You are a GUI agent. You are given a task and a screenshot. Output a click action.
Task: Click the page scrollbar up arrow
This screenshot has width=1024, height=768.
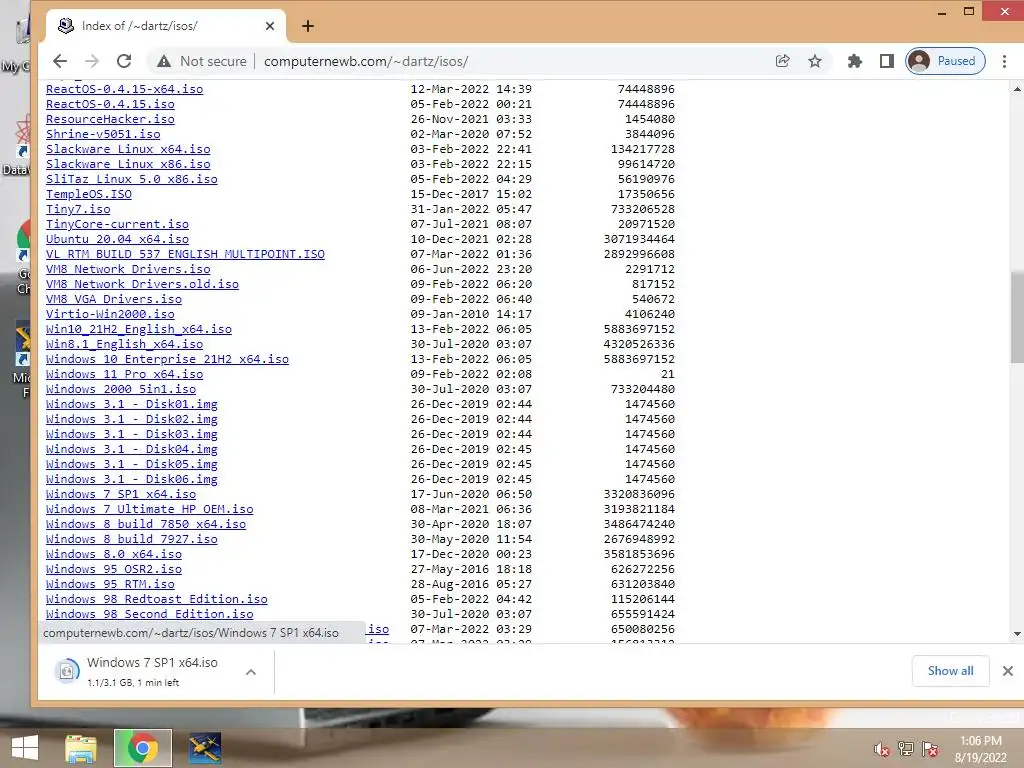[x=1017, y=89]
